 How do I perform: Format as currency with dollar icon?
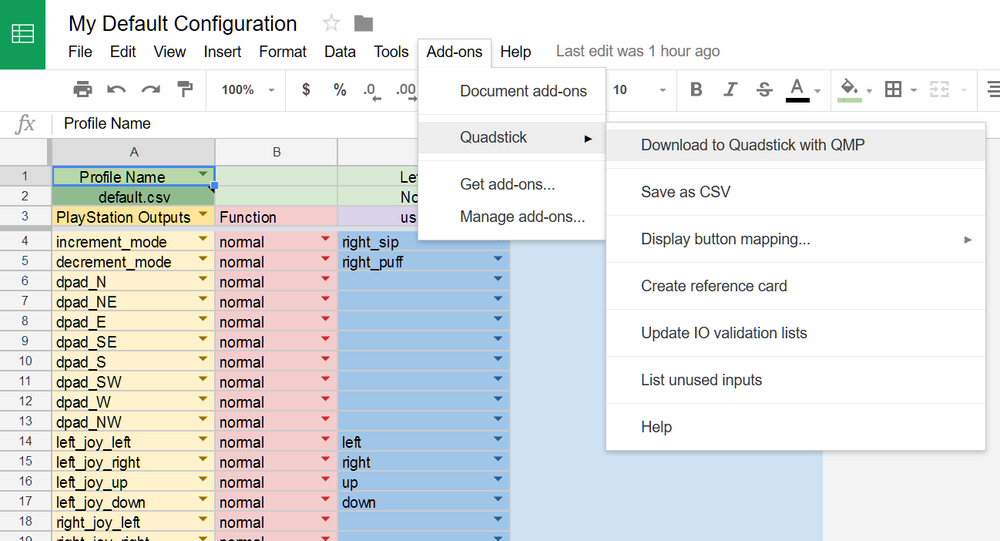pyautogui.click(x=306, y=89)
